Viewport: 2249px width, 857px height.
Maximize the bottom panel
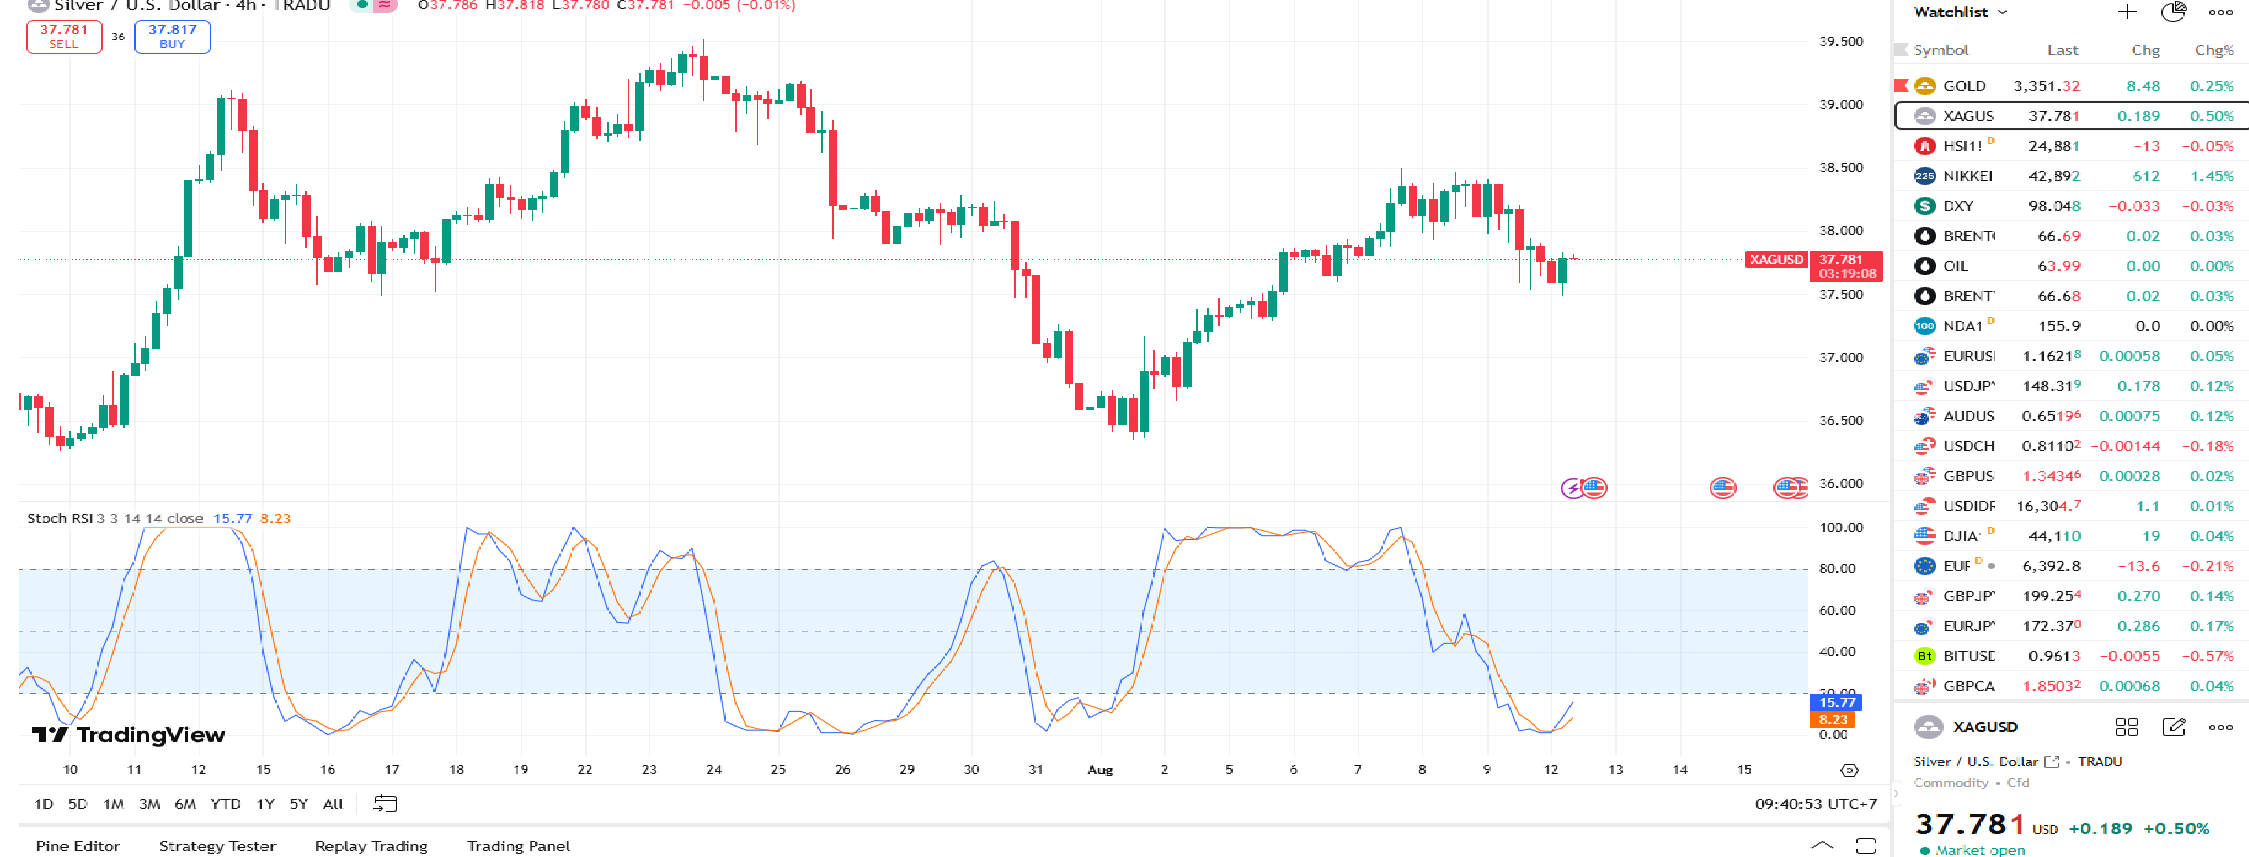1865,846
